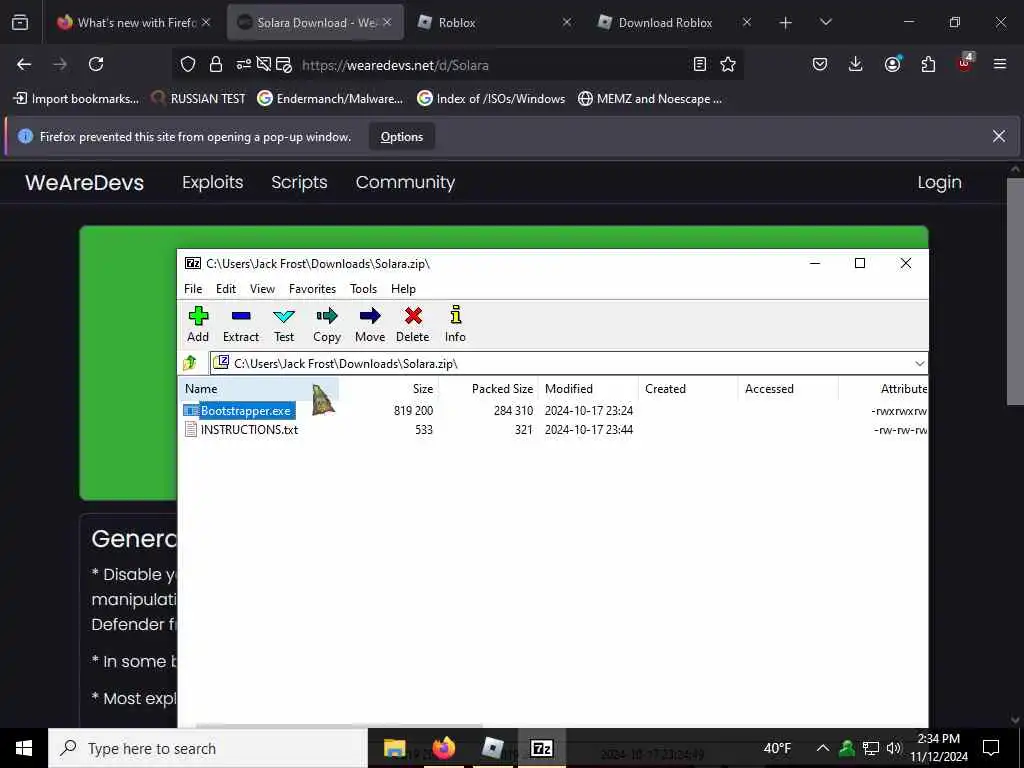Open the Firefox extensions puzzle icon
Viewport: 1024px width, 768px height.
(928, 64)
